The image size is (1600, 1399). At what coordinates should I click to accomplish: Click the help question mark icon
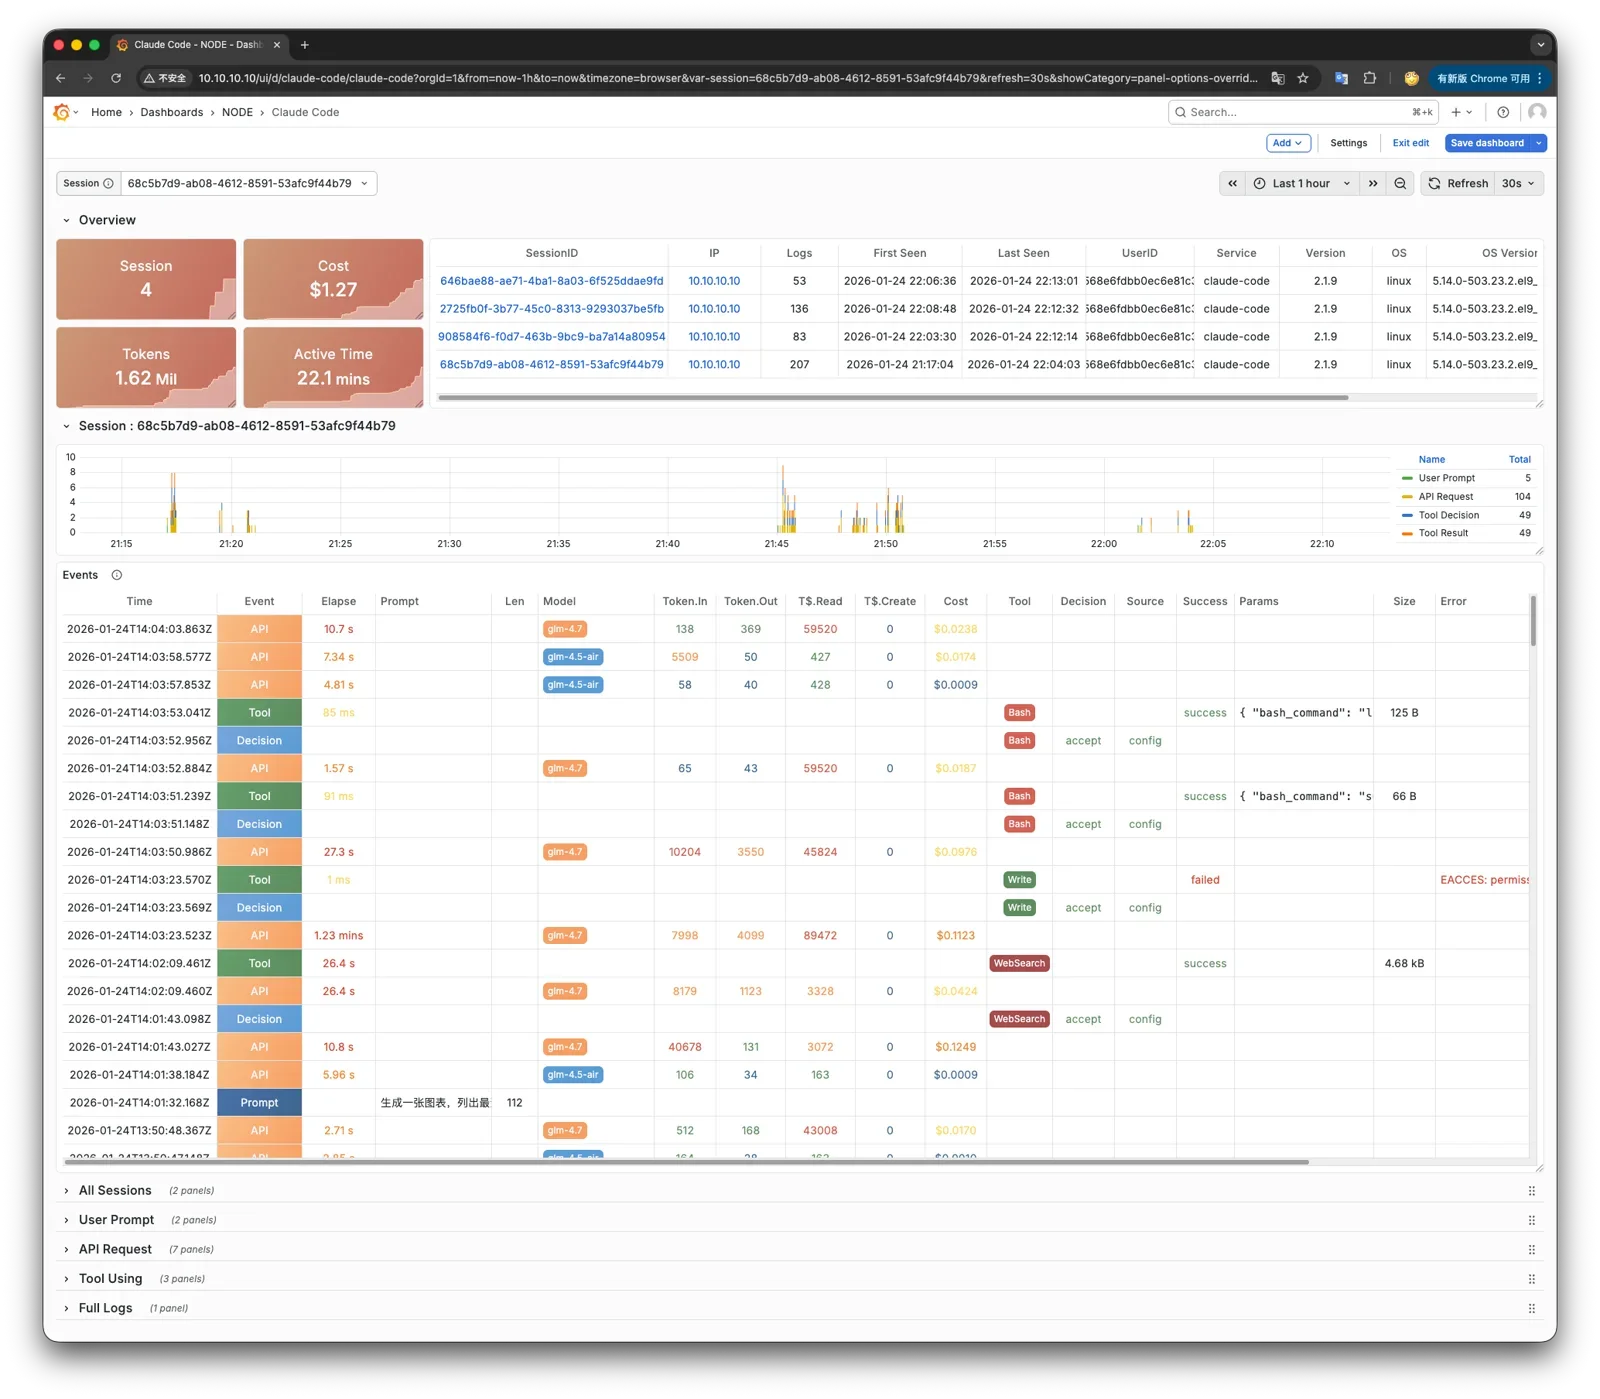pos(1503,112)
